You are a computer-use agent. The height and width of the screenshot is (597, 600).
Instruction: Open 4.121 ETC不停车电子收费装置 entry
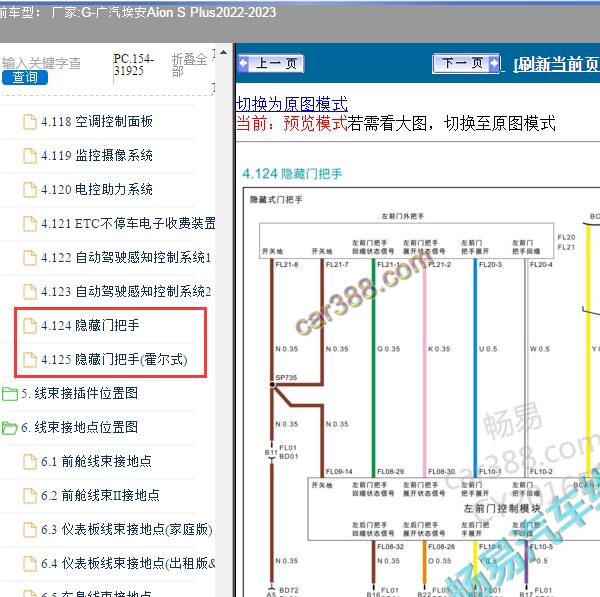coord(128,223)
